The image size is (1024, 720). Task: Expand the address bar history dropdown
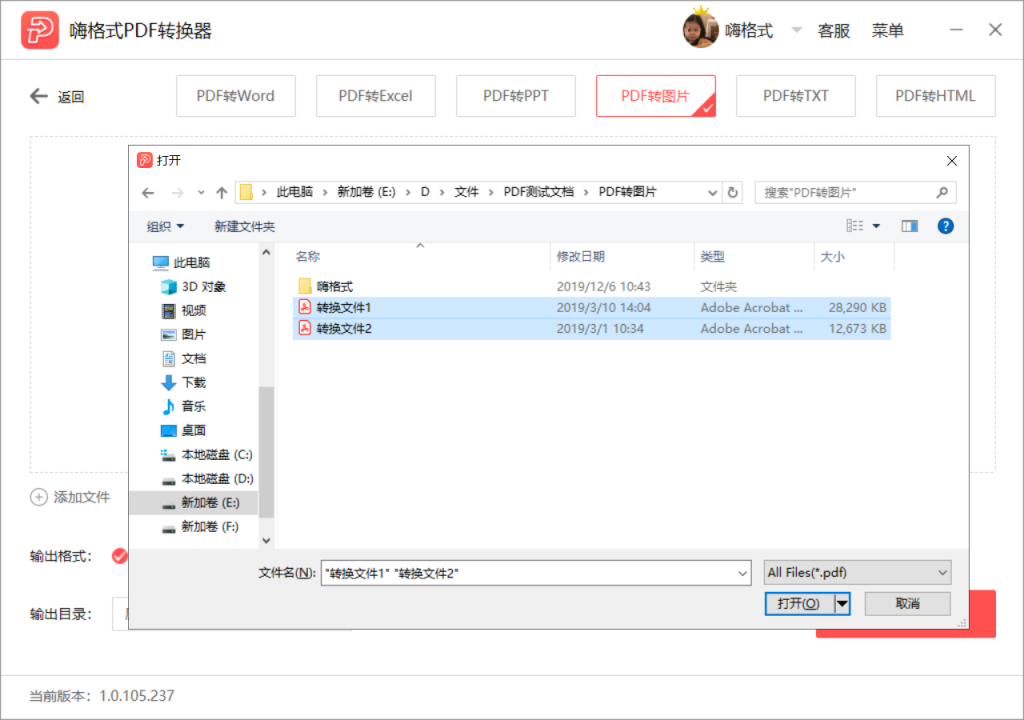point(712,193)
